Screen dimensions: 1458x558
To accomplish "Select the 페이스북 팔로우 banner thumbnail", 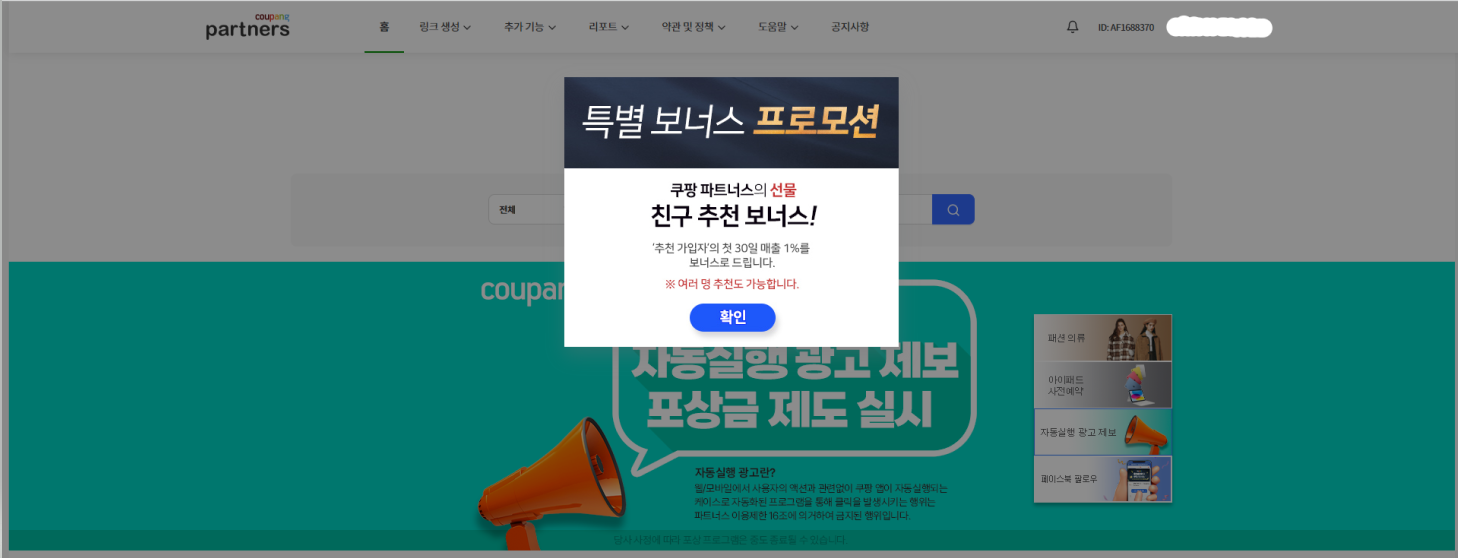I will 1103,479.
